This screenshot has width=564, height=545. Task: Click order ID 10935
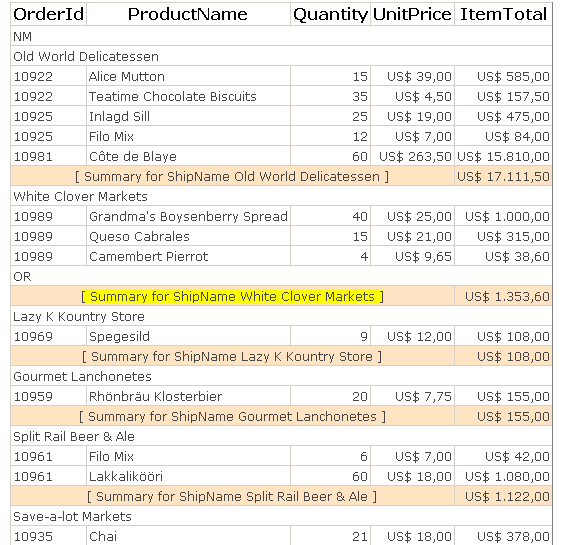click(x=49, y=536)
